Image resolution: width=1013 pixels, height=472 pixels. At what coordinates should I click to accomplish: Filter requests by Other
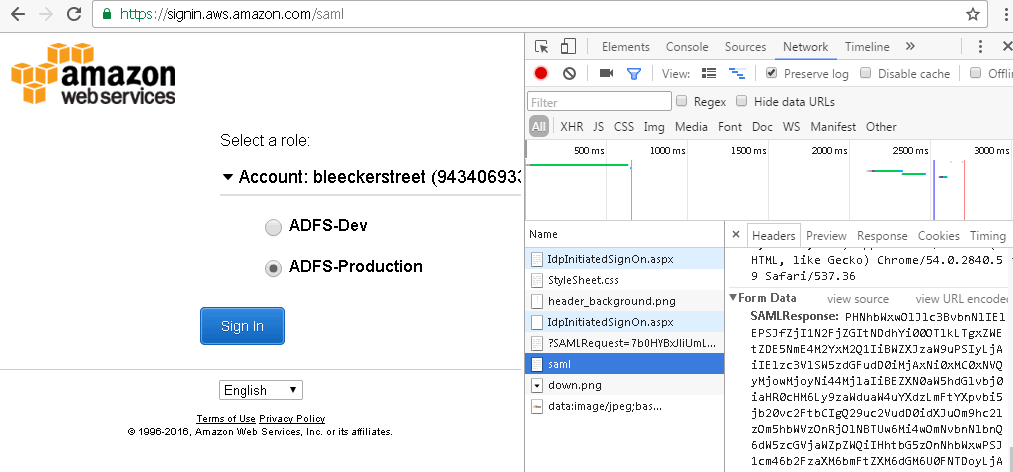881,127
